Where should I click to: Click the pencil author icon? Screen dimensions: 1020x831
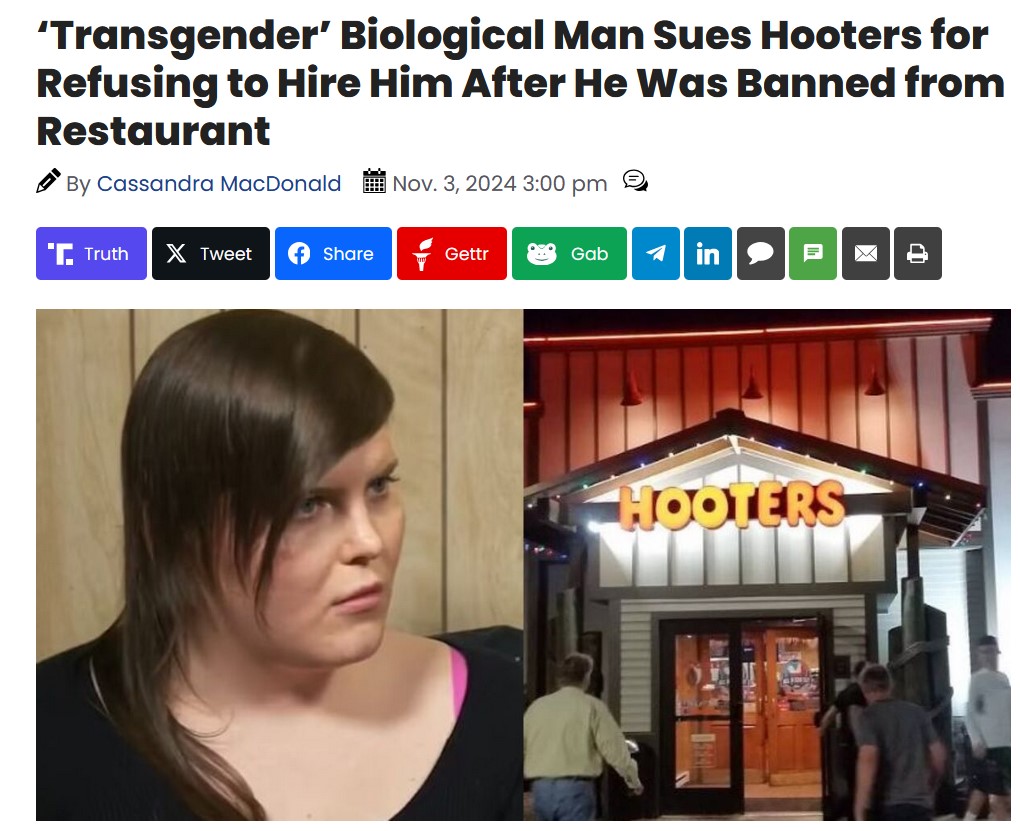48,181
